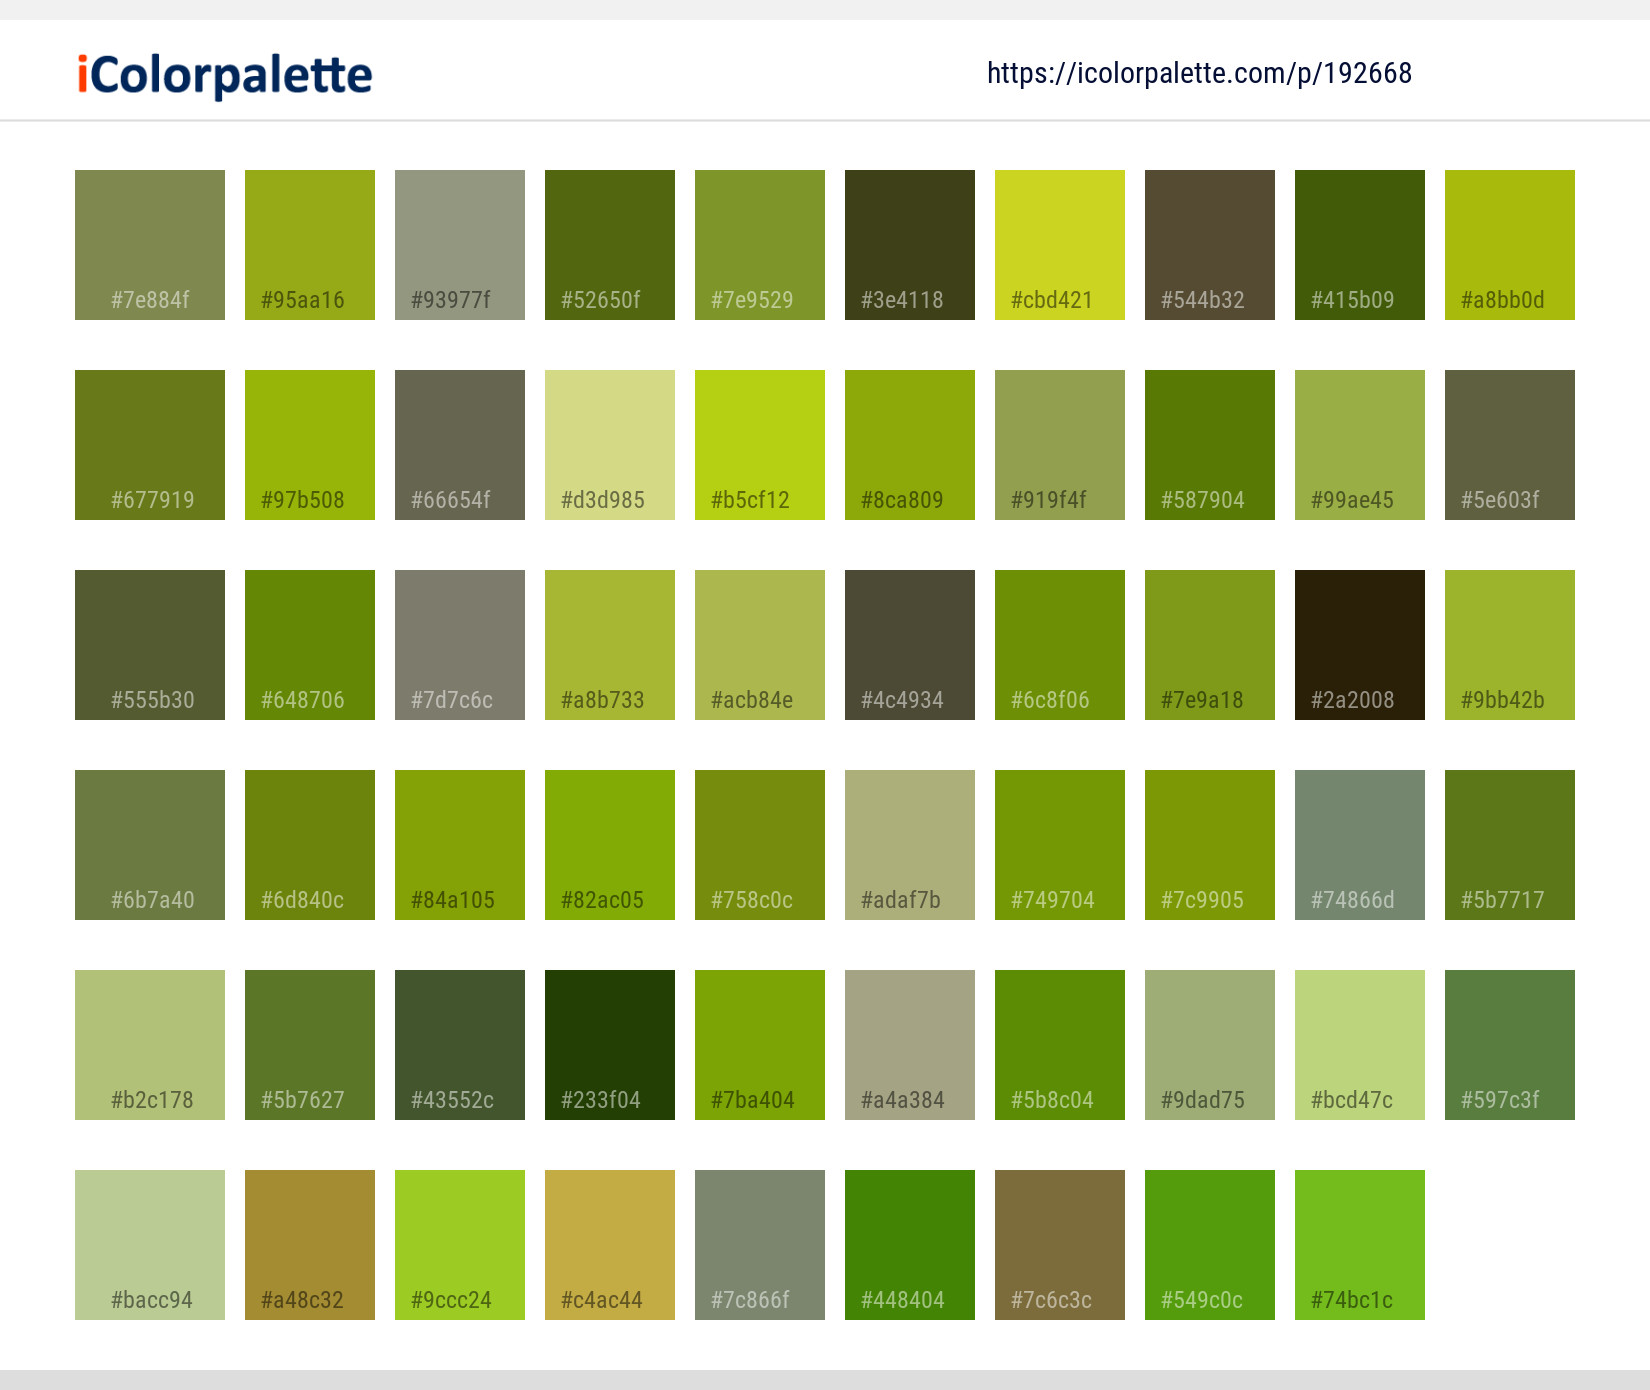Choose swatch #587904
The image size is (1650, 1390).
tap(1210, 445)
